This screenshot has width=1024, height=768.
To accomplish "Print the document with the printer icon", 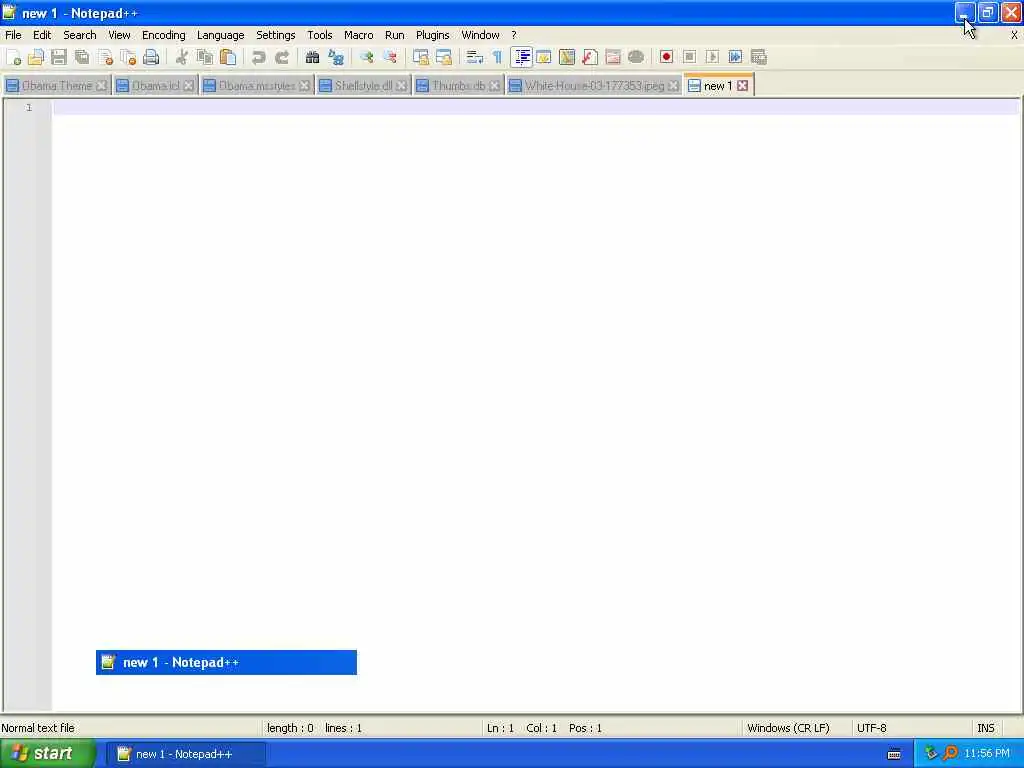I will point(152,57).
